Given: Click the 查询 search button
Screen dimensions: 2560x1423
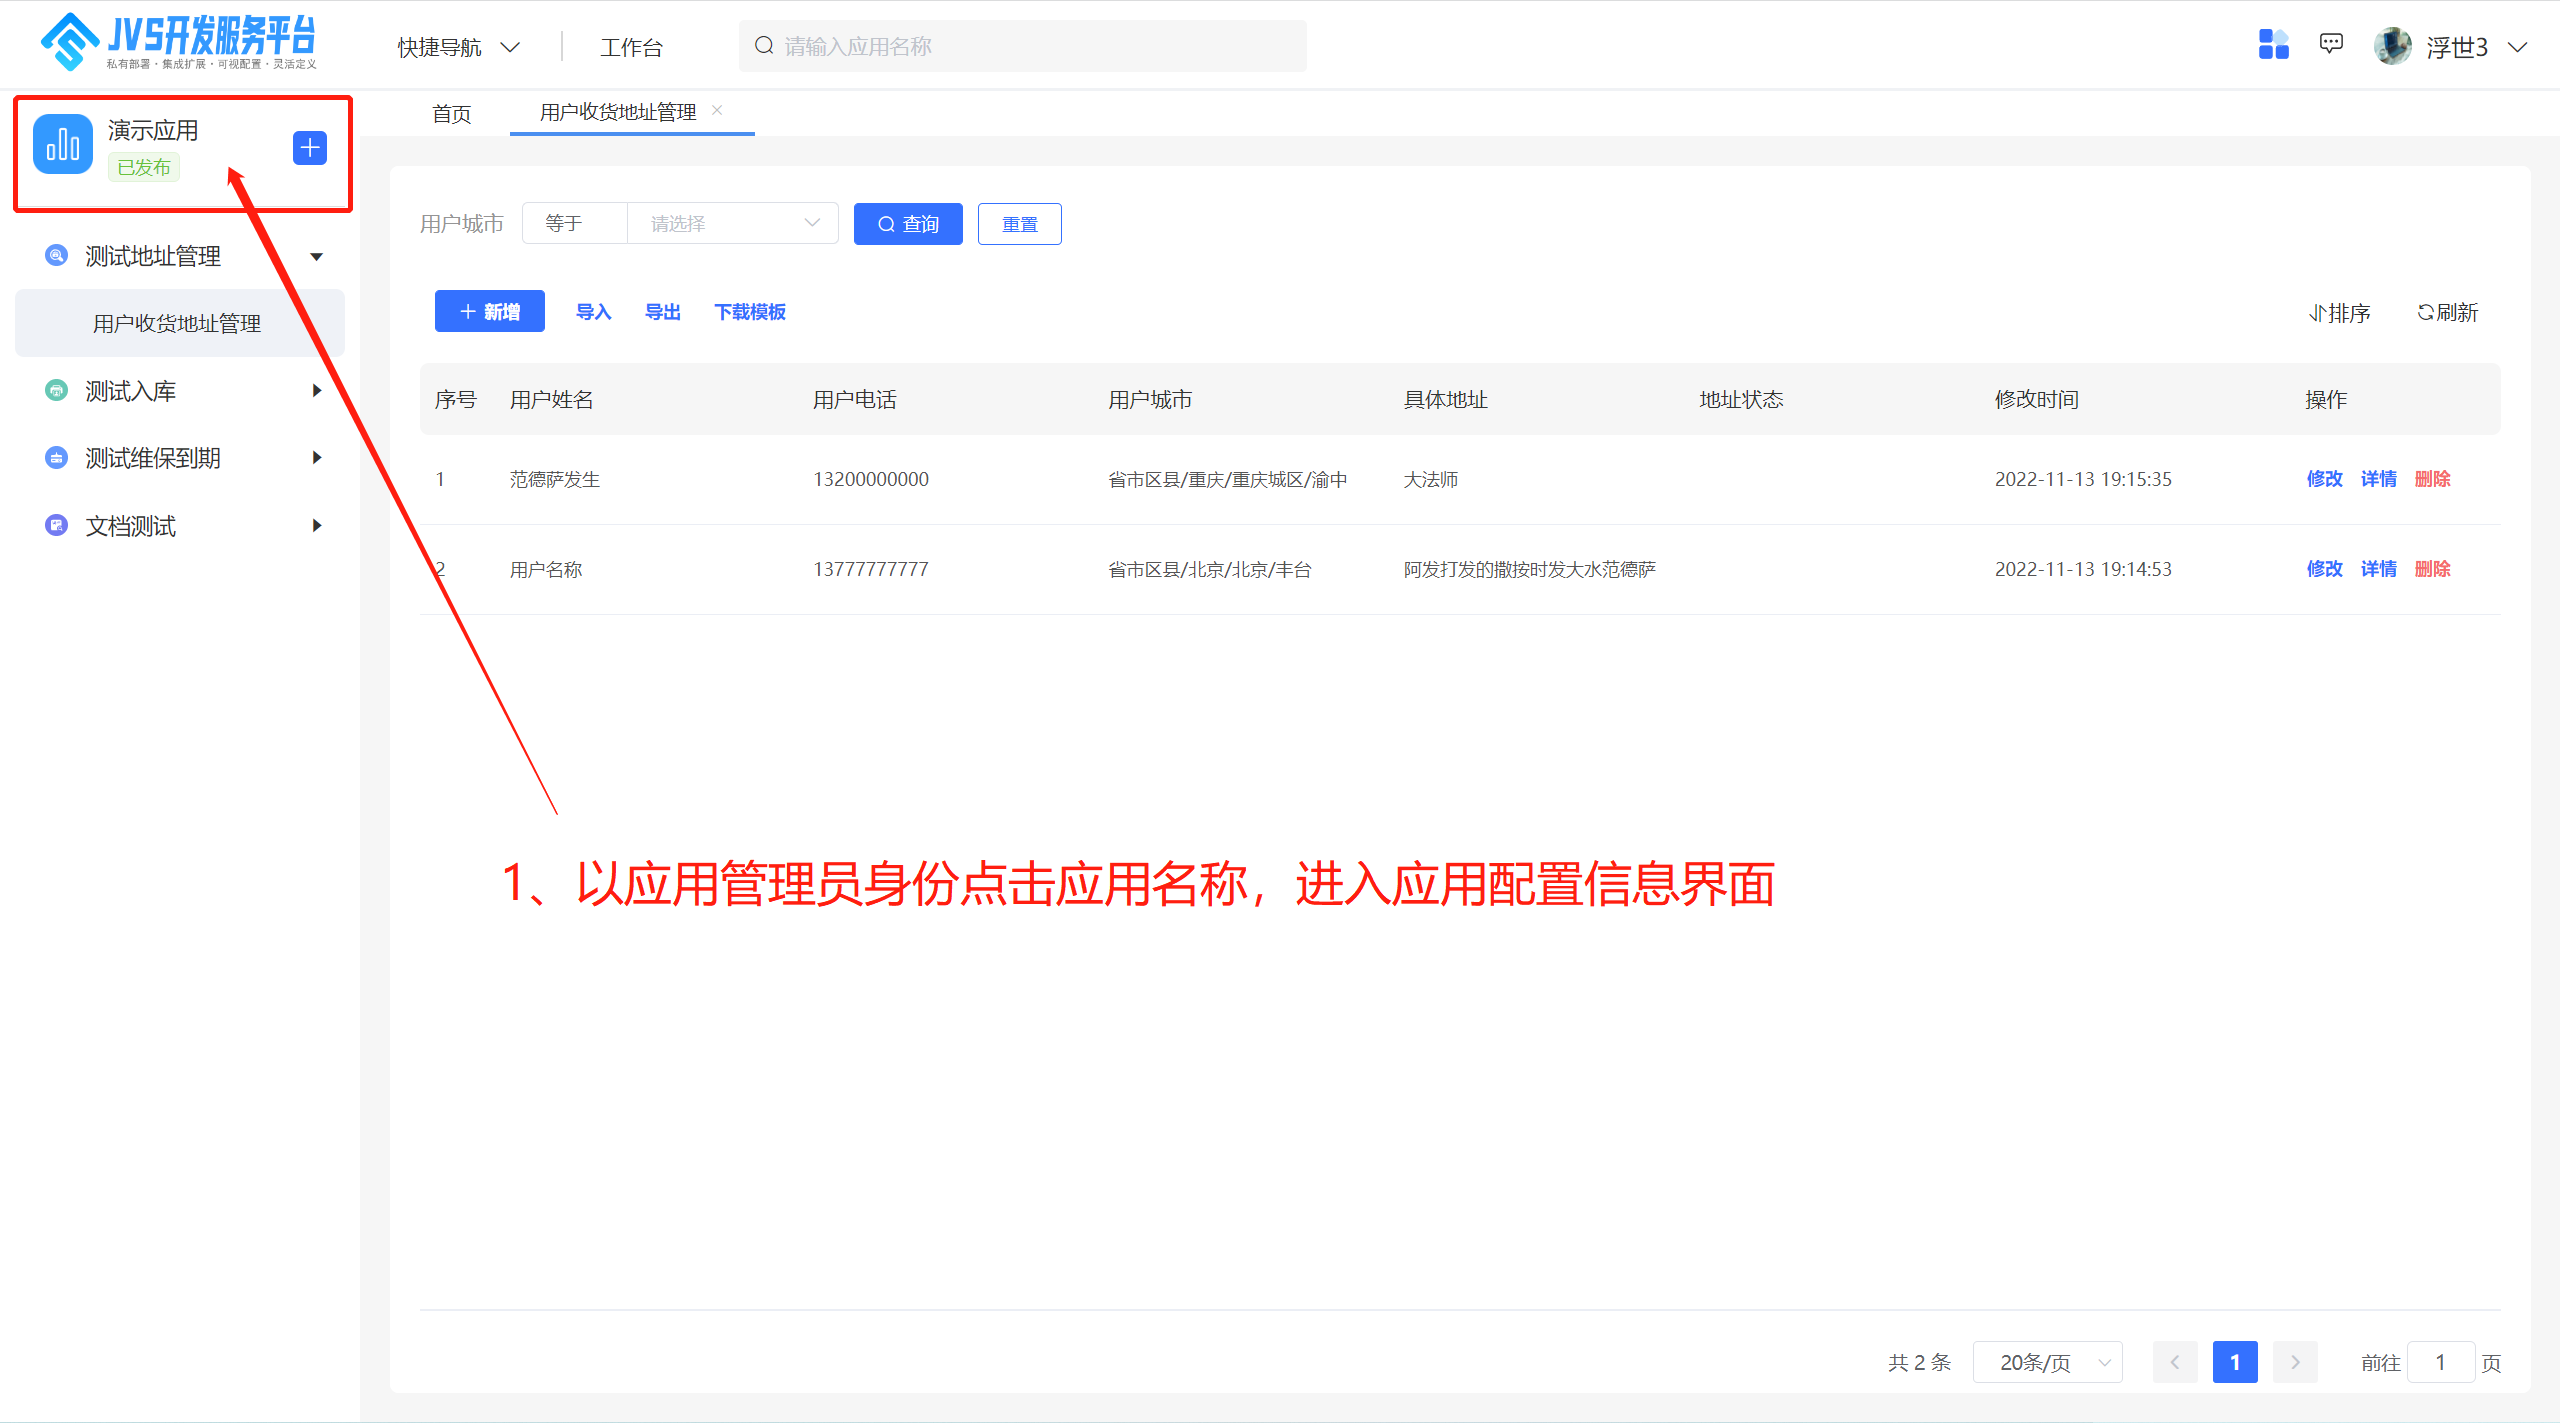Looking at the screenshot, I should [908, 224].
